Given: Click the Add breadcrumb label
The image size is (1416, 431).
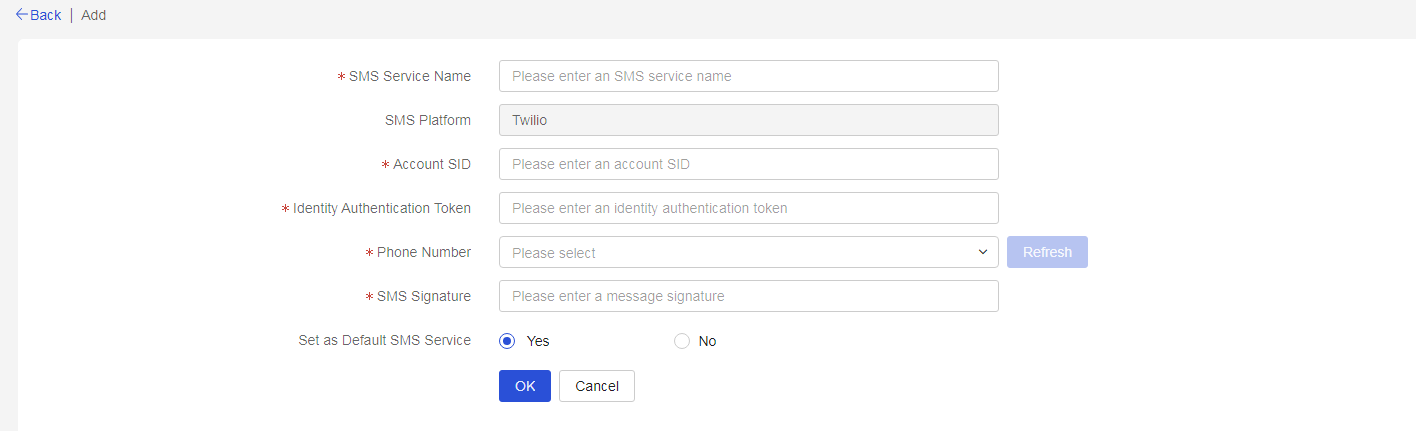Looking at the screenshot, I should pos(94,15).
